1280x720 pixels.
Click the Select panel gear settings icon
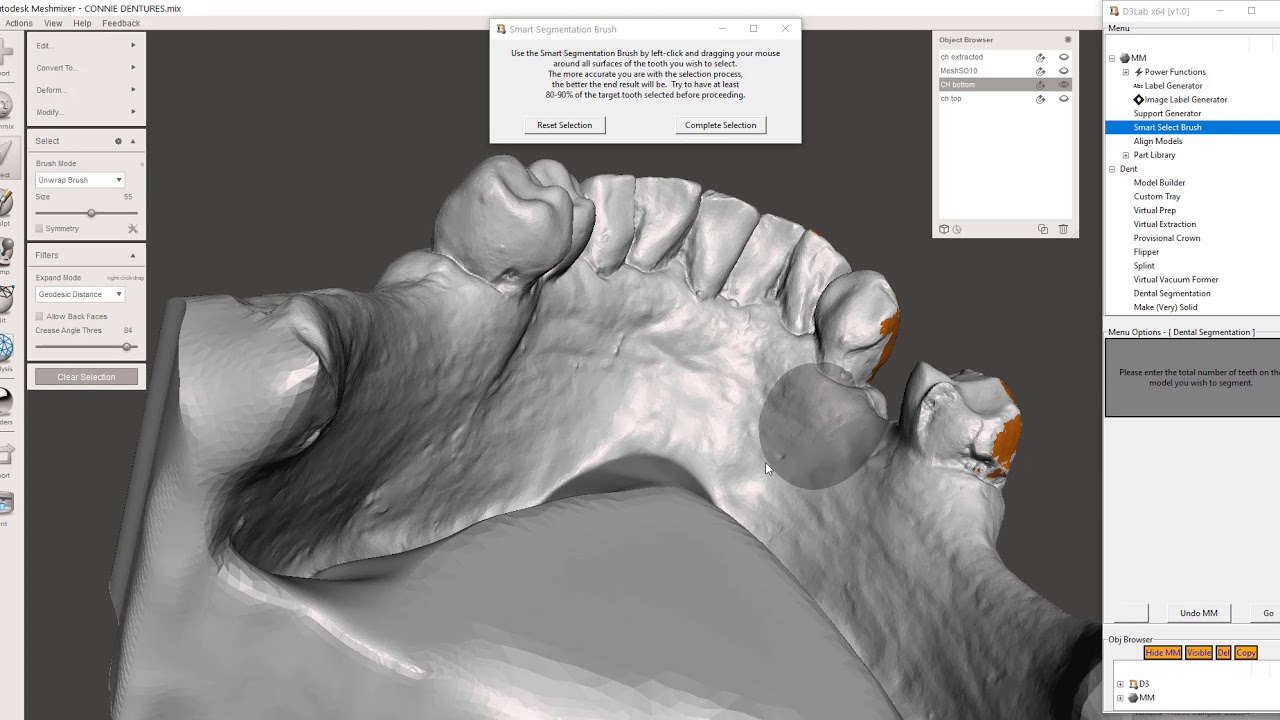[x=118, y=141]
